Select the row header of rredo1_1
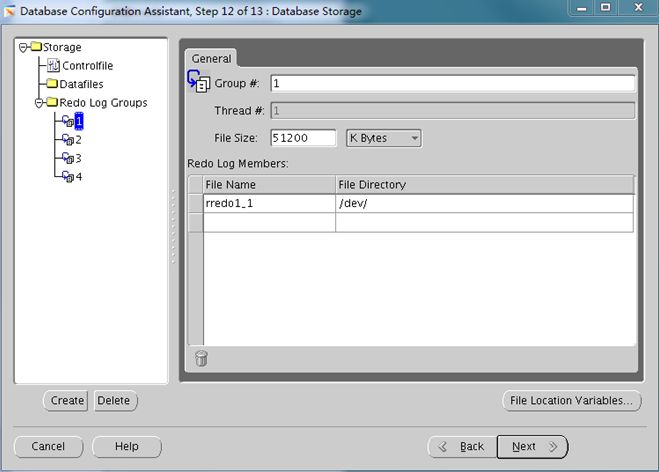The width and height of the screenshot is (659, 472). (x=195, y=203)
